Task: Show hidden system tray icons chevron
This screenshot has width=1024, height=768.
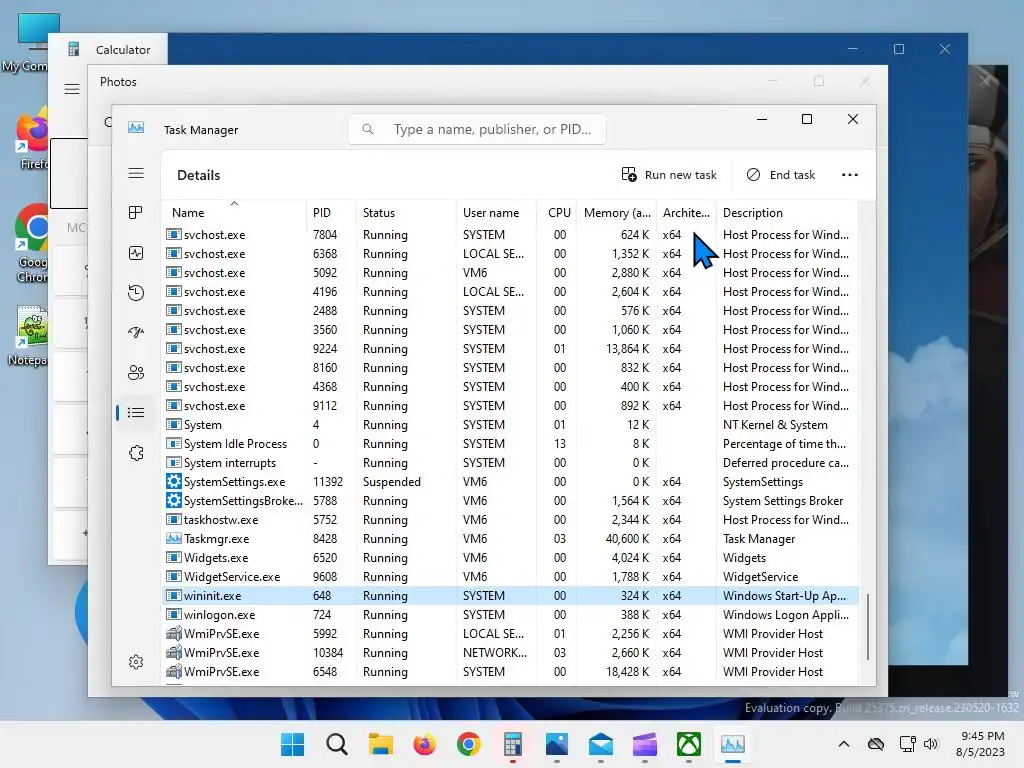Action: click(x=844, y=744)
